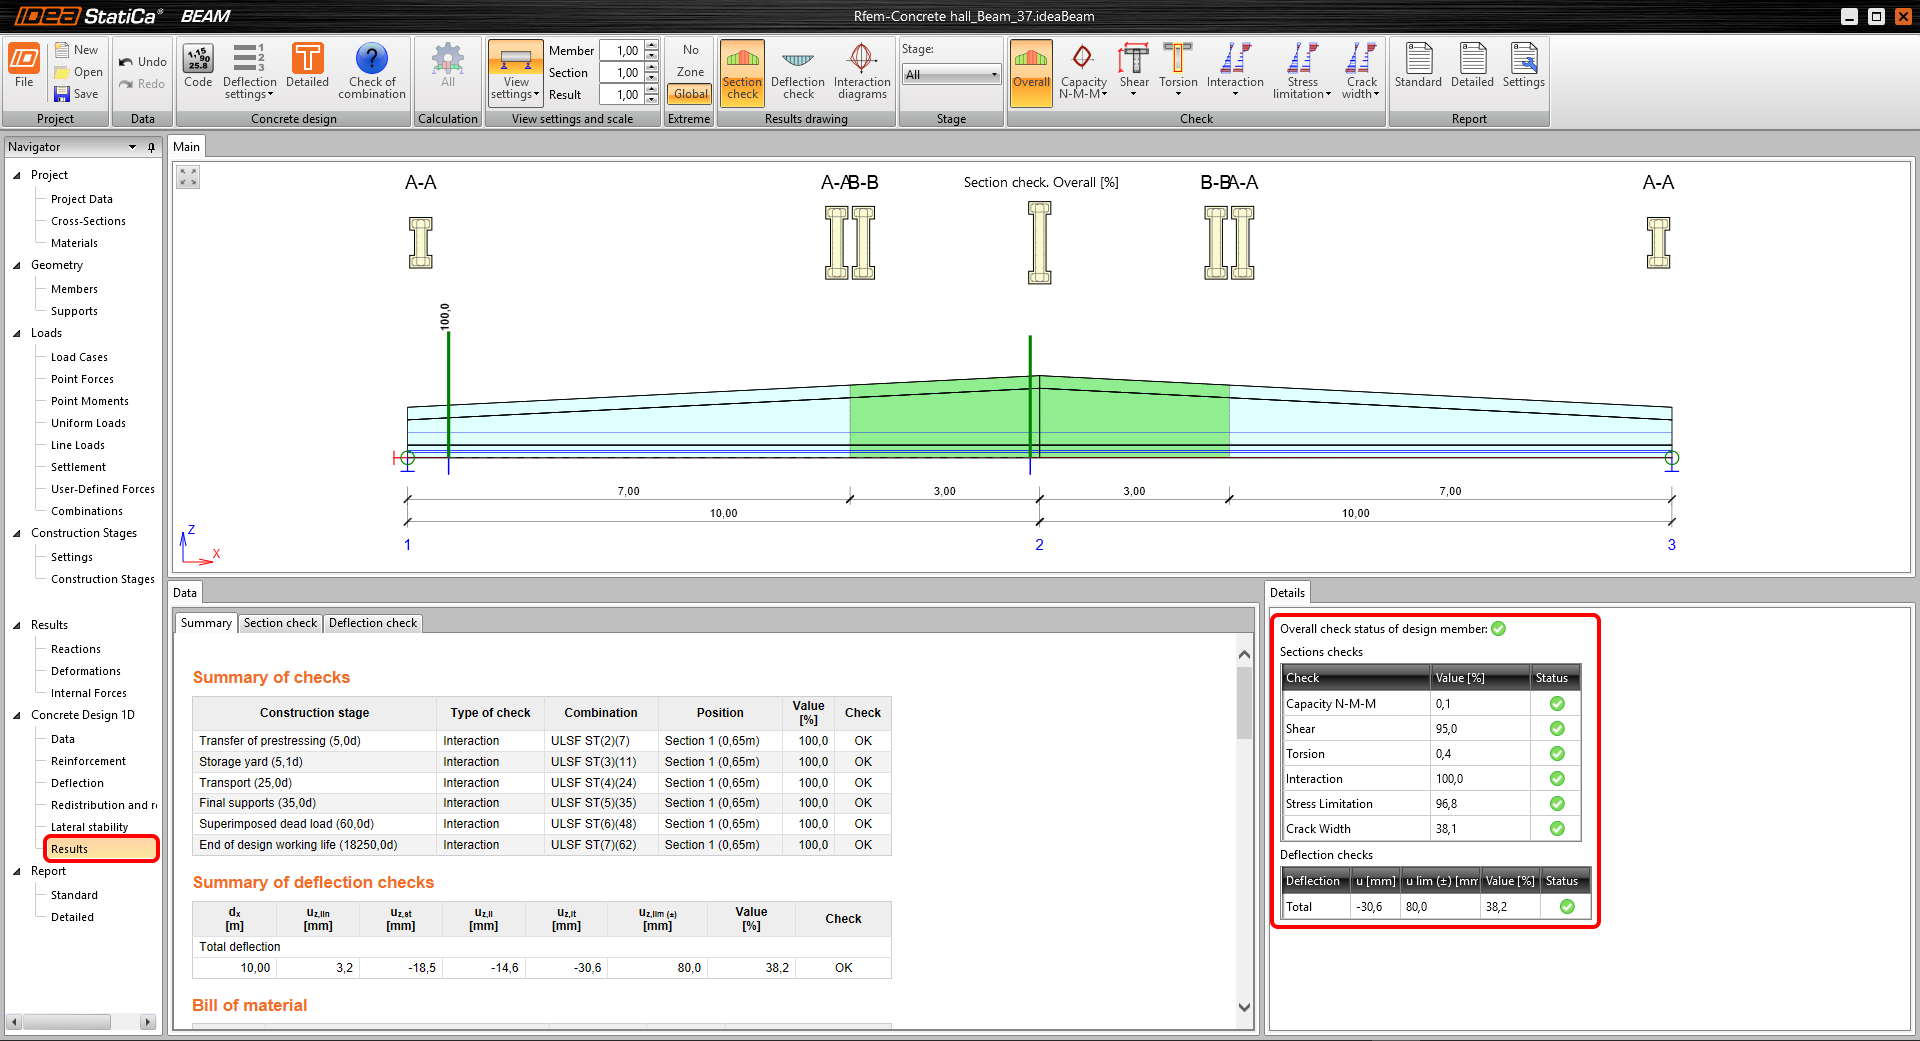Open the Code settings icon

[x=198, y=67]
